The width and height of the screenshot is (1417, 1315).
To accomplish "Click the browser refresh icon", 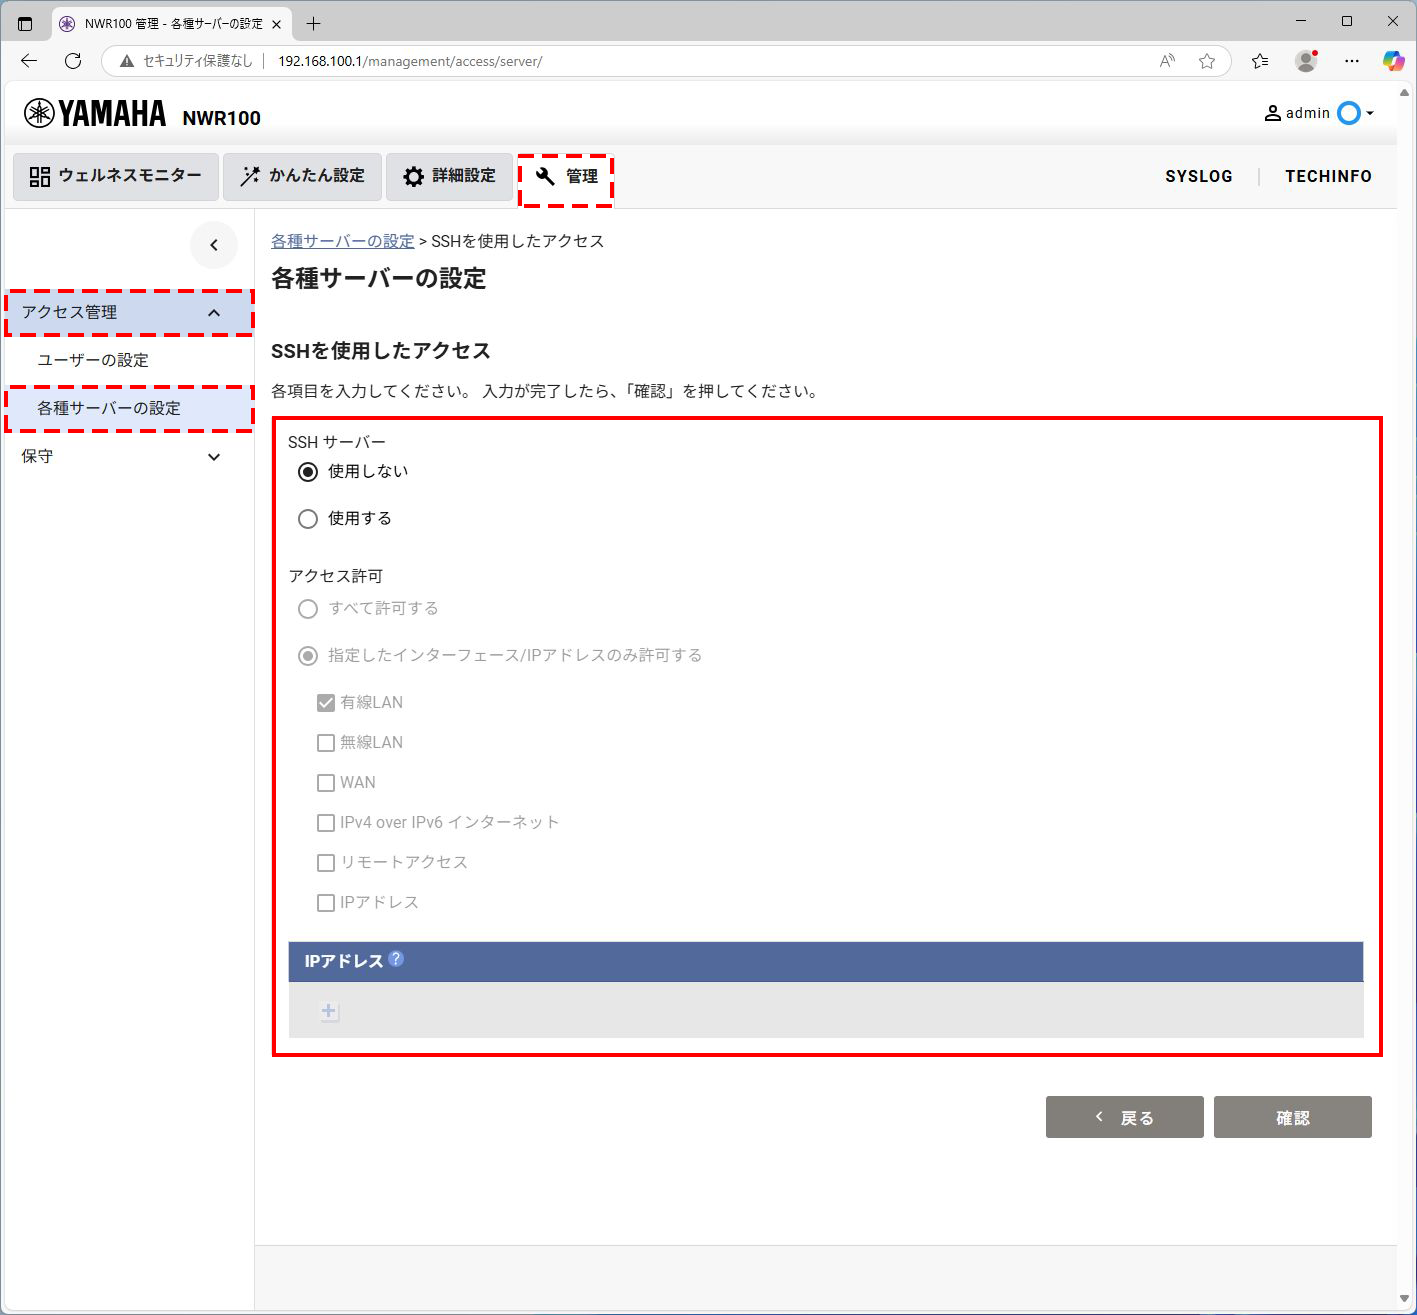I will (x=72, y=61).
